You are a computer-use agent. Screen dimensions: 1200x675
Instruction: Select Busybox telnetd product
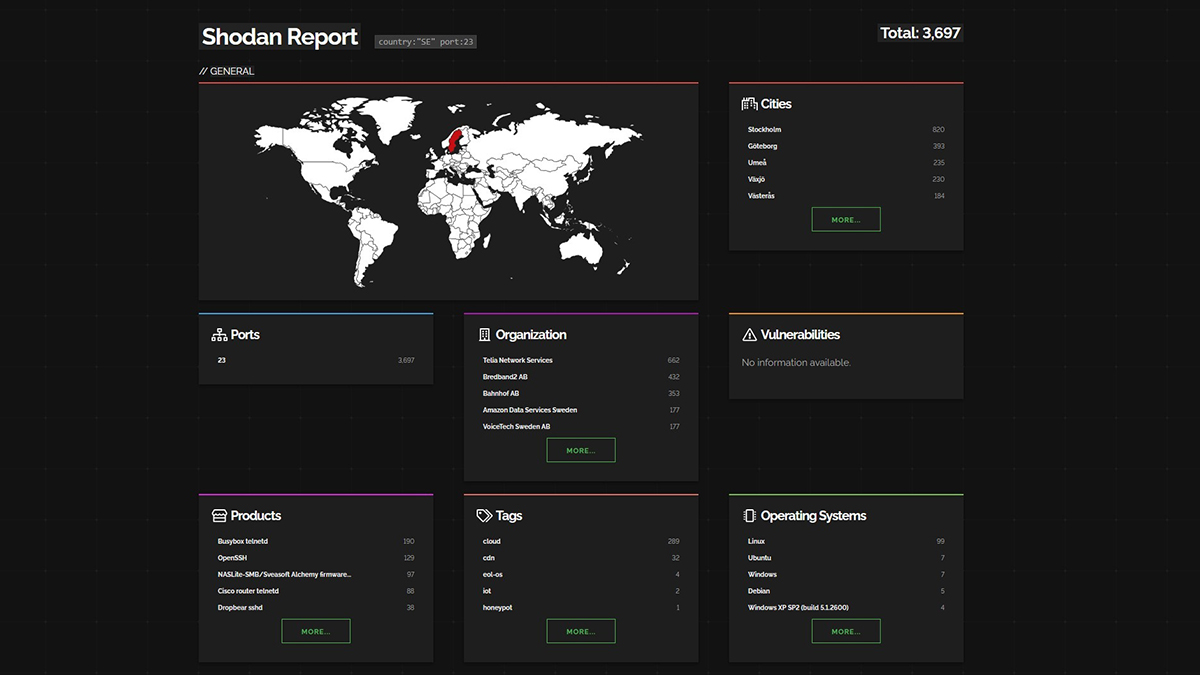pos(243,541)
